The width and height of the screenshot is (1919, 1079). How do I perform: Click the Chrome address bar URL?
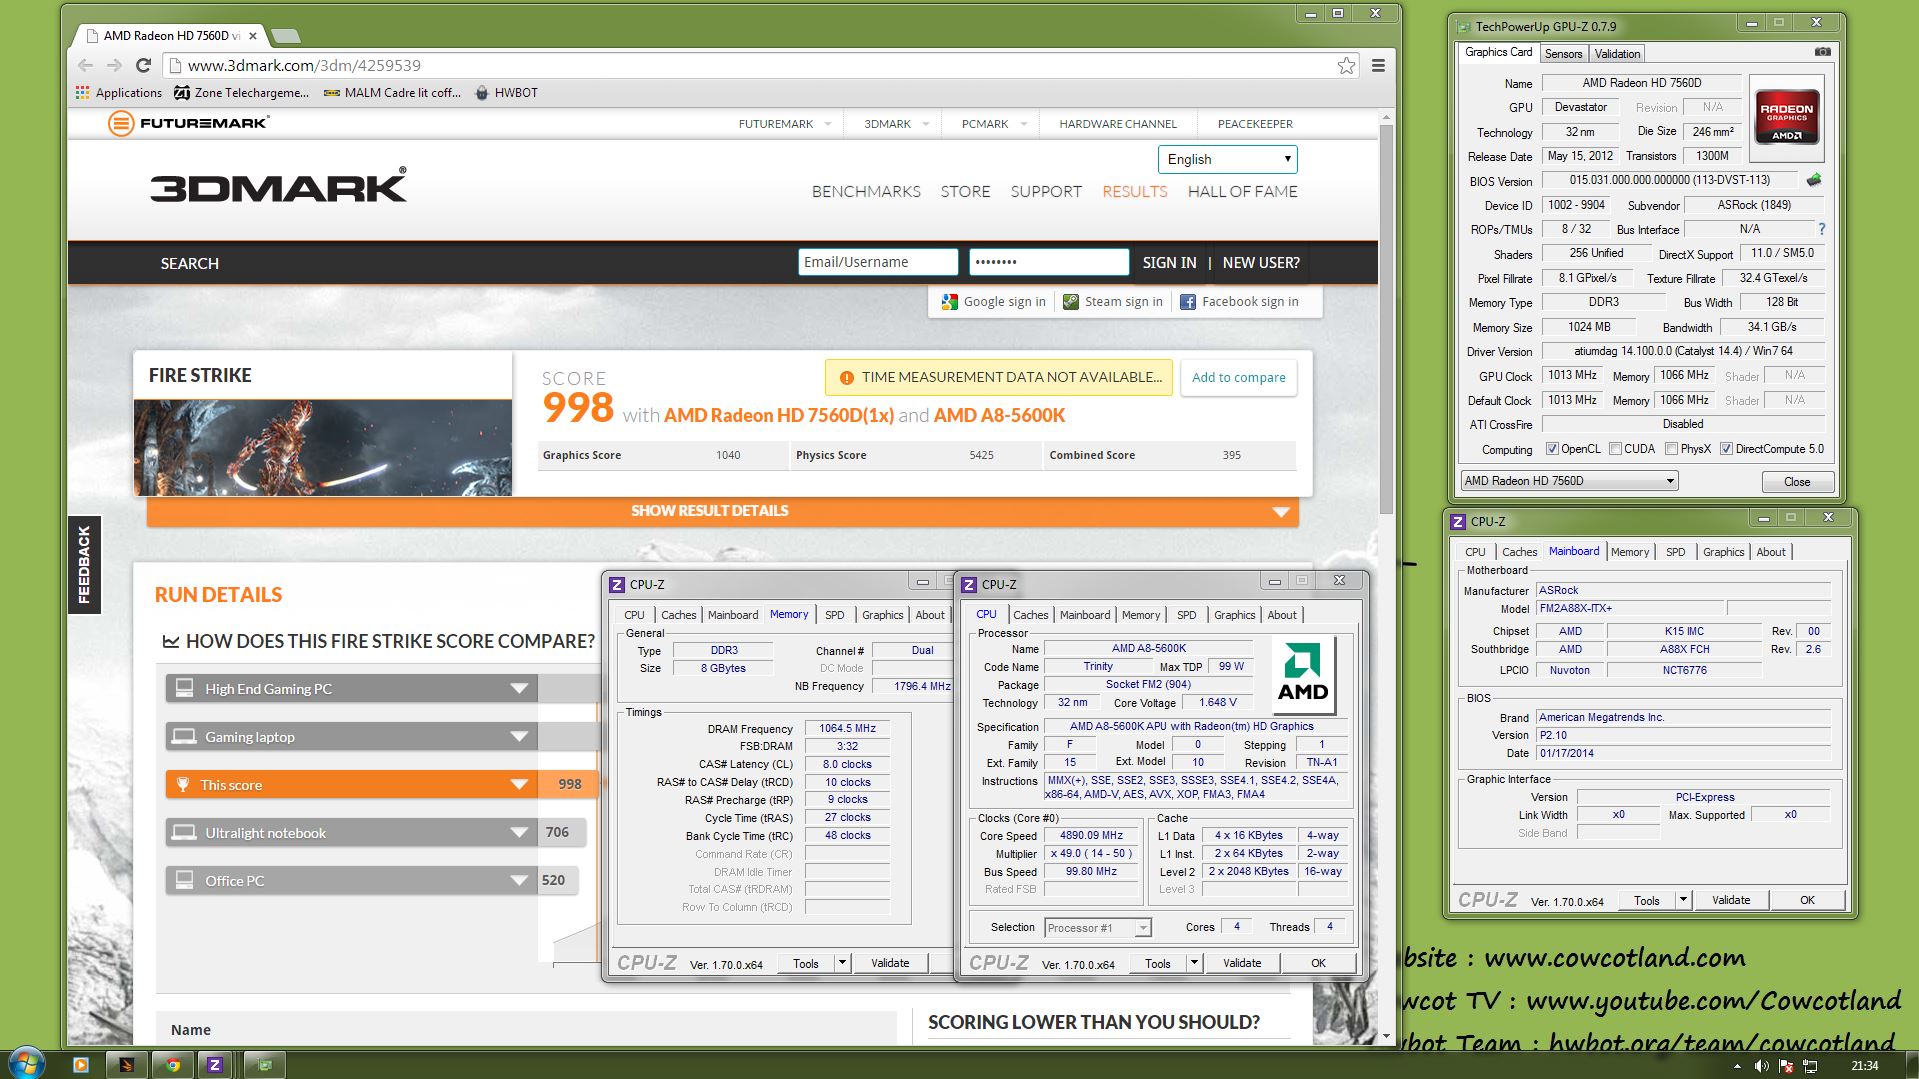[x=304, y=65]
